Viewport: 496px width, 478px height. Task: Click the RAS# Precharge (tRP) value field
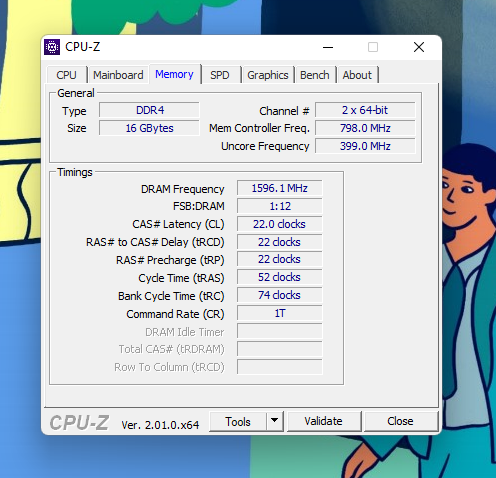point(280,259)
